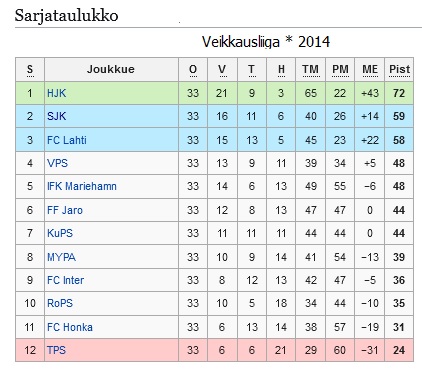Open the HJK team link
The width and height of the screenshot is (422, 373).
56,93
